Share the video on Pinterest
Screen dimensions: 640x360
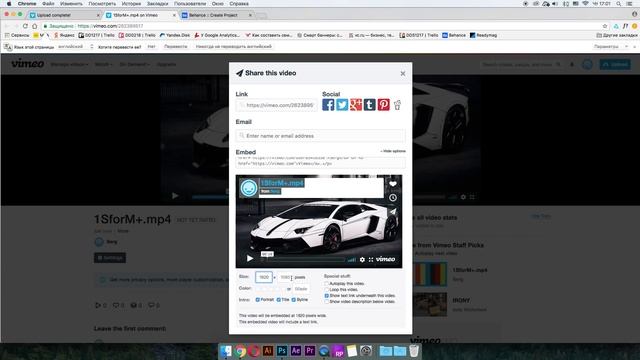tap(384, 105)
